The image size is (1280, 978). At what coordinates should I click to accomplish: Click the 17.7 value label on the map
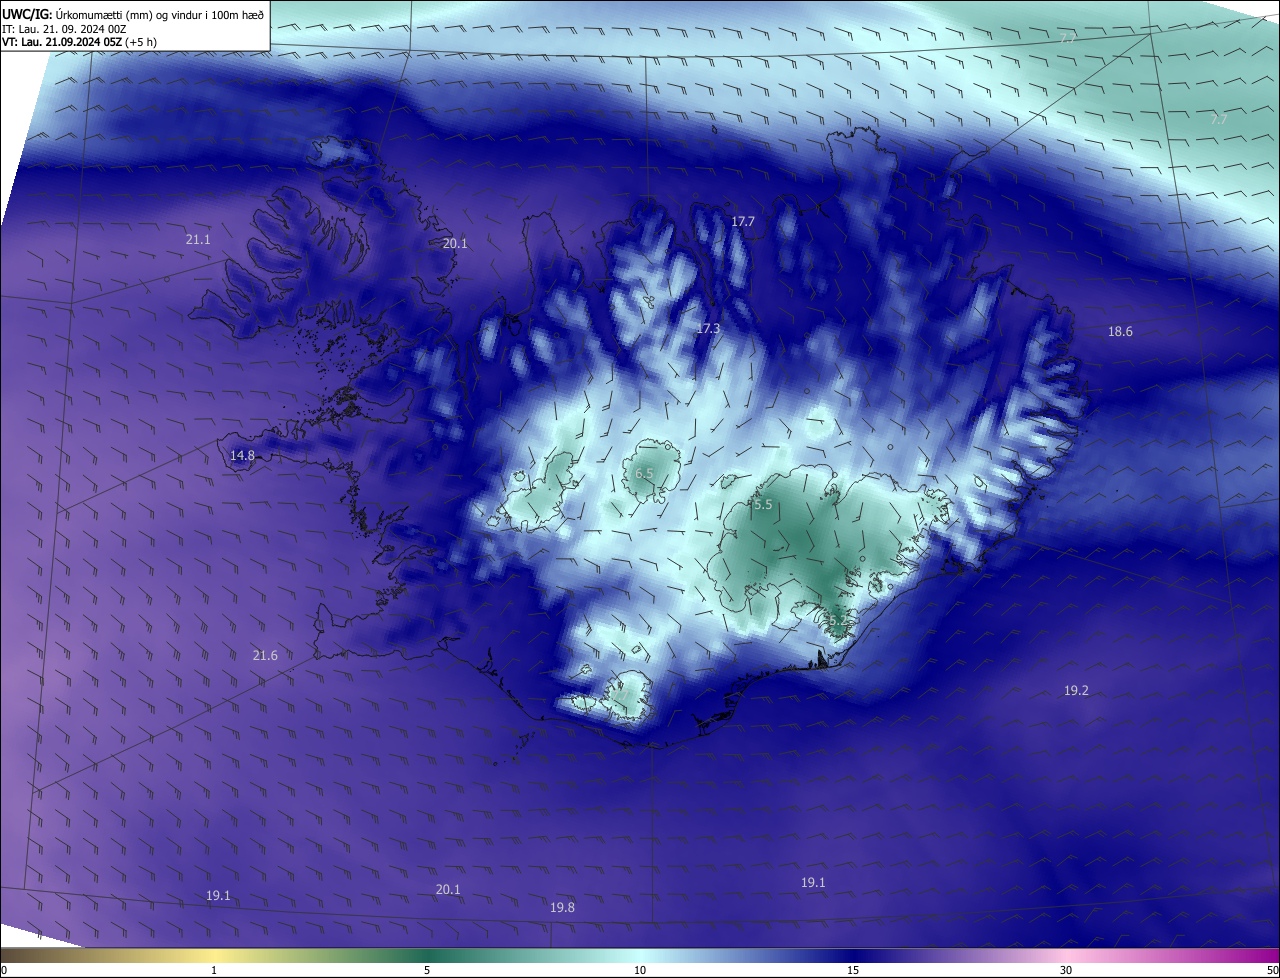tap(743, 222)
